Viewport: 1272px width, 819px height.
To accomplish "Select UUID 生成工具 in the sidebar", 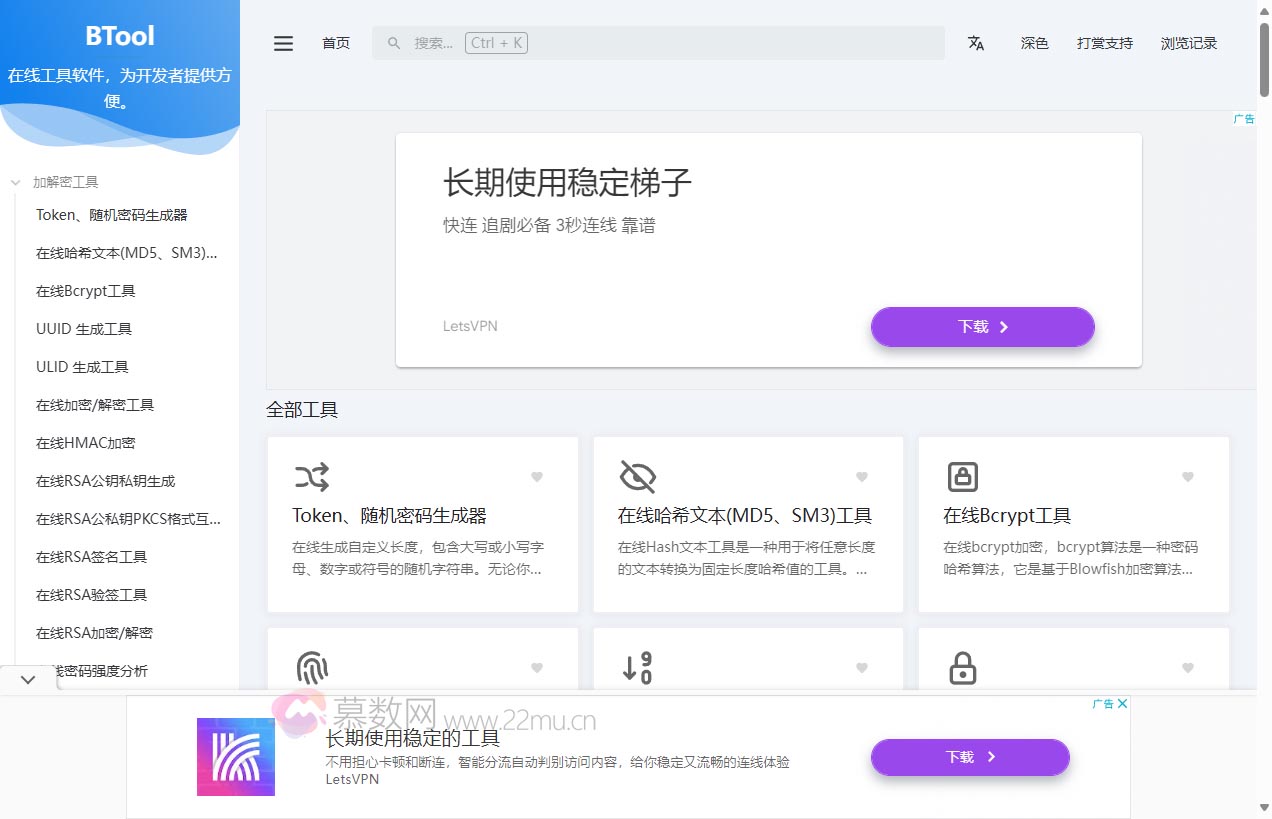I will pyautogui.click(x=84, y=329).
